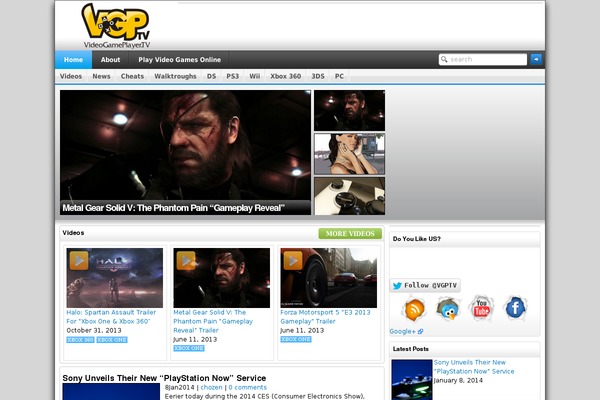This screenshot has height=400, width=600.
Task: Click the Twitter bird in Follow @VGPTV button
Action: click(397, 286)
